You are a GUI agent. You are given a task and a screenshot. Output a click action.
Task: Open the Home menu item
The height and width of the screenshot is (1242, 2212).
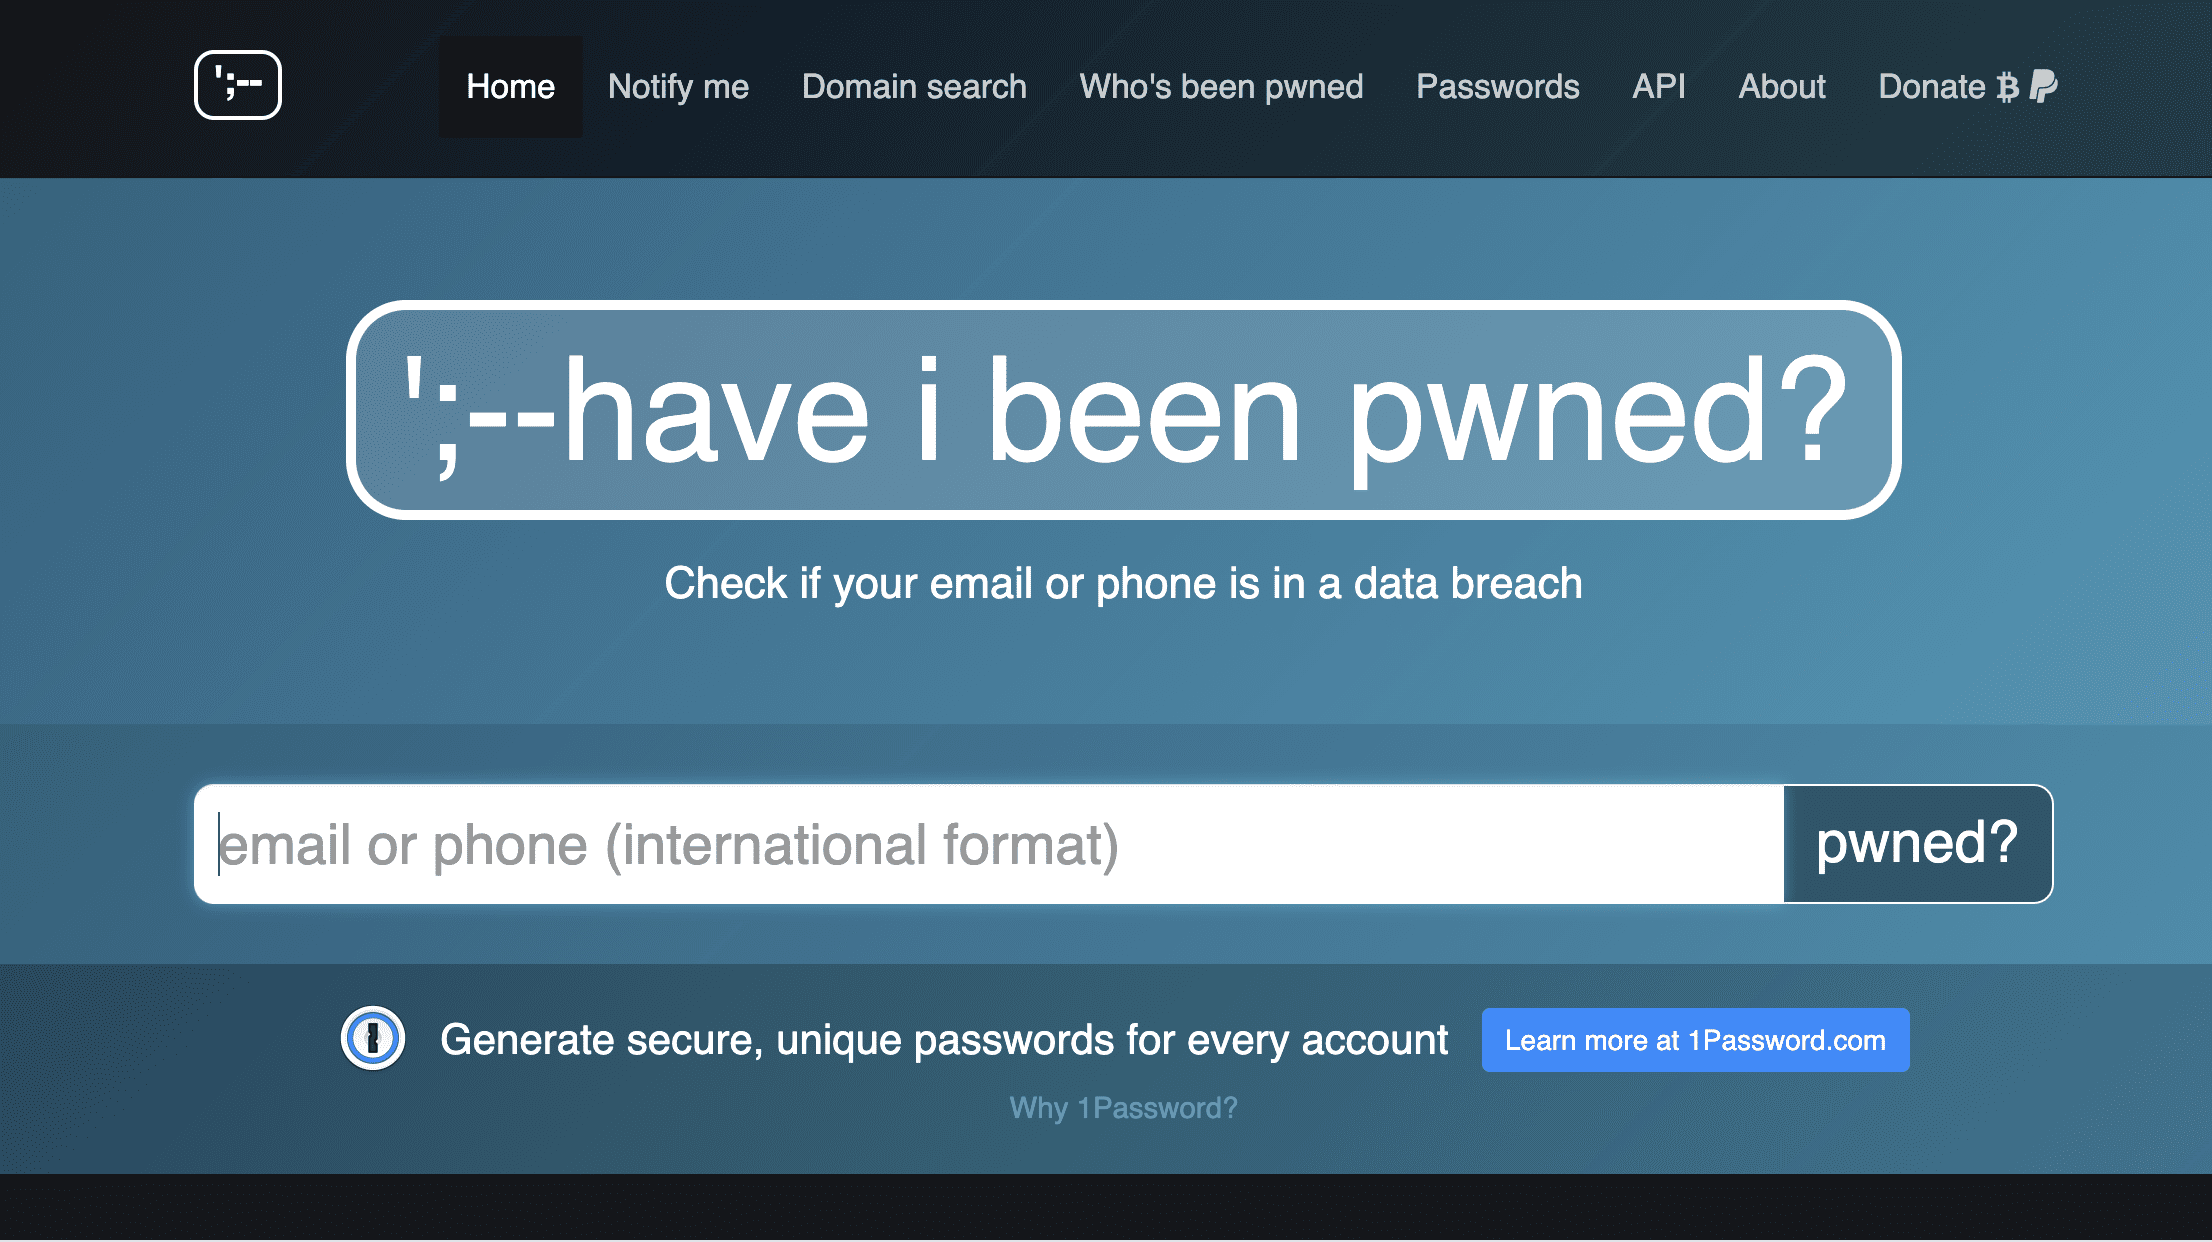(x=510, y=87)
